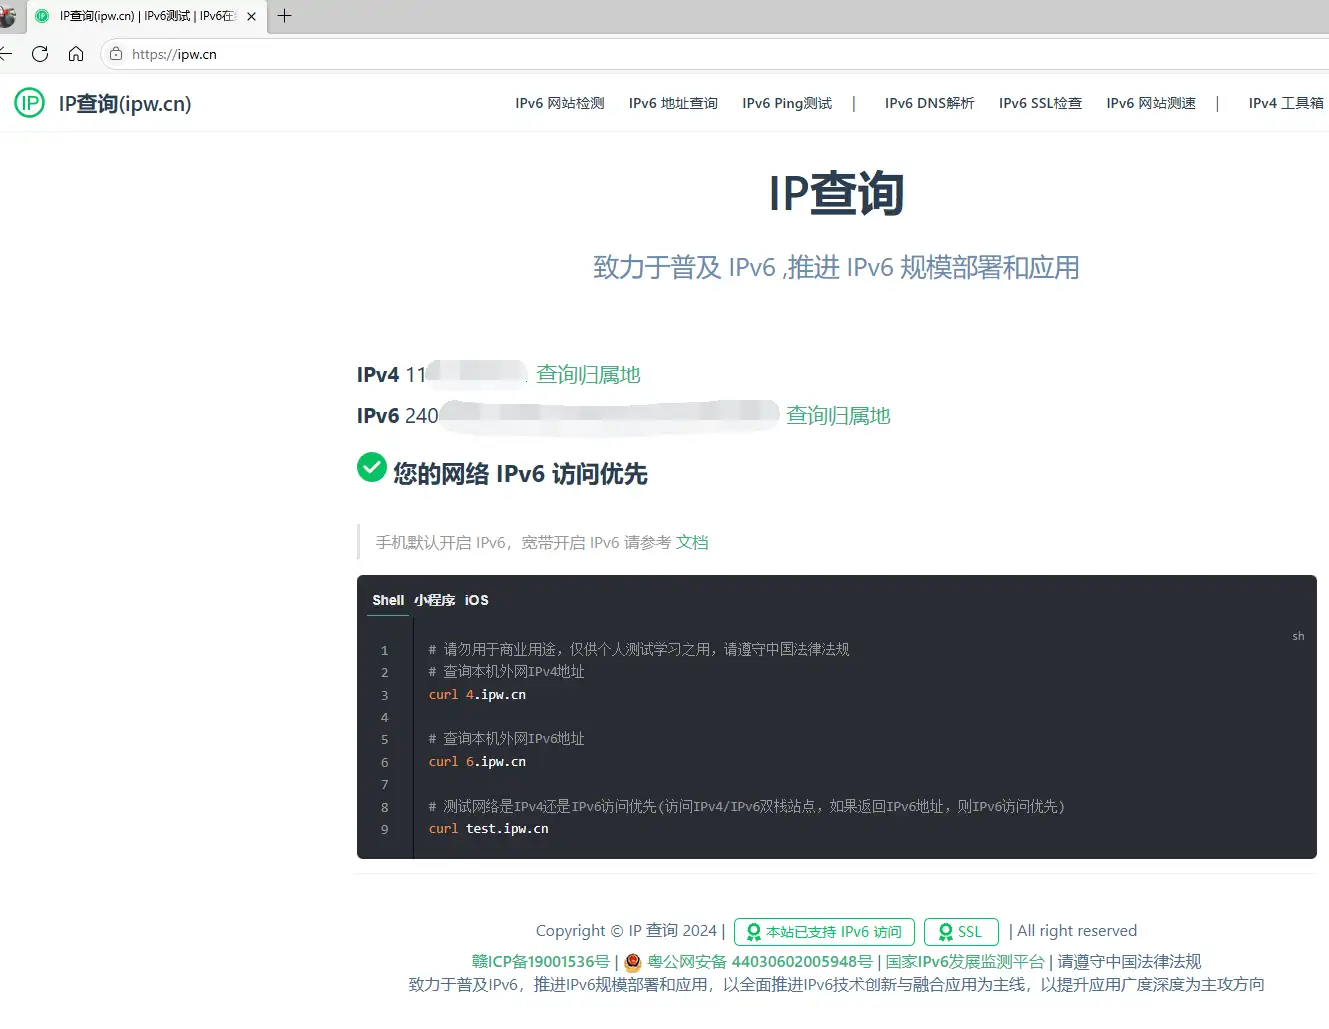Open the IPv4 工具箱 section

pos(1286,103)
